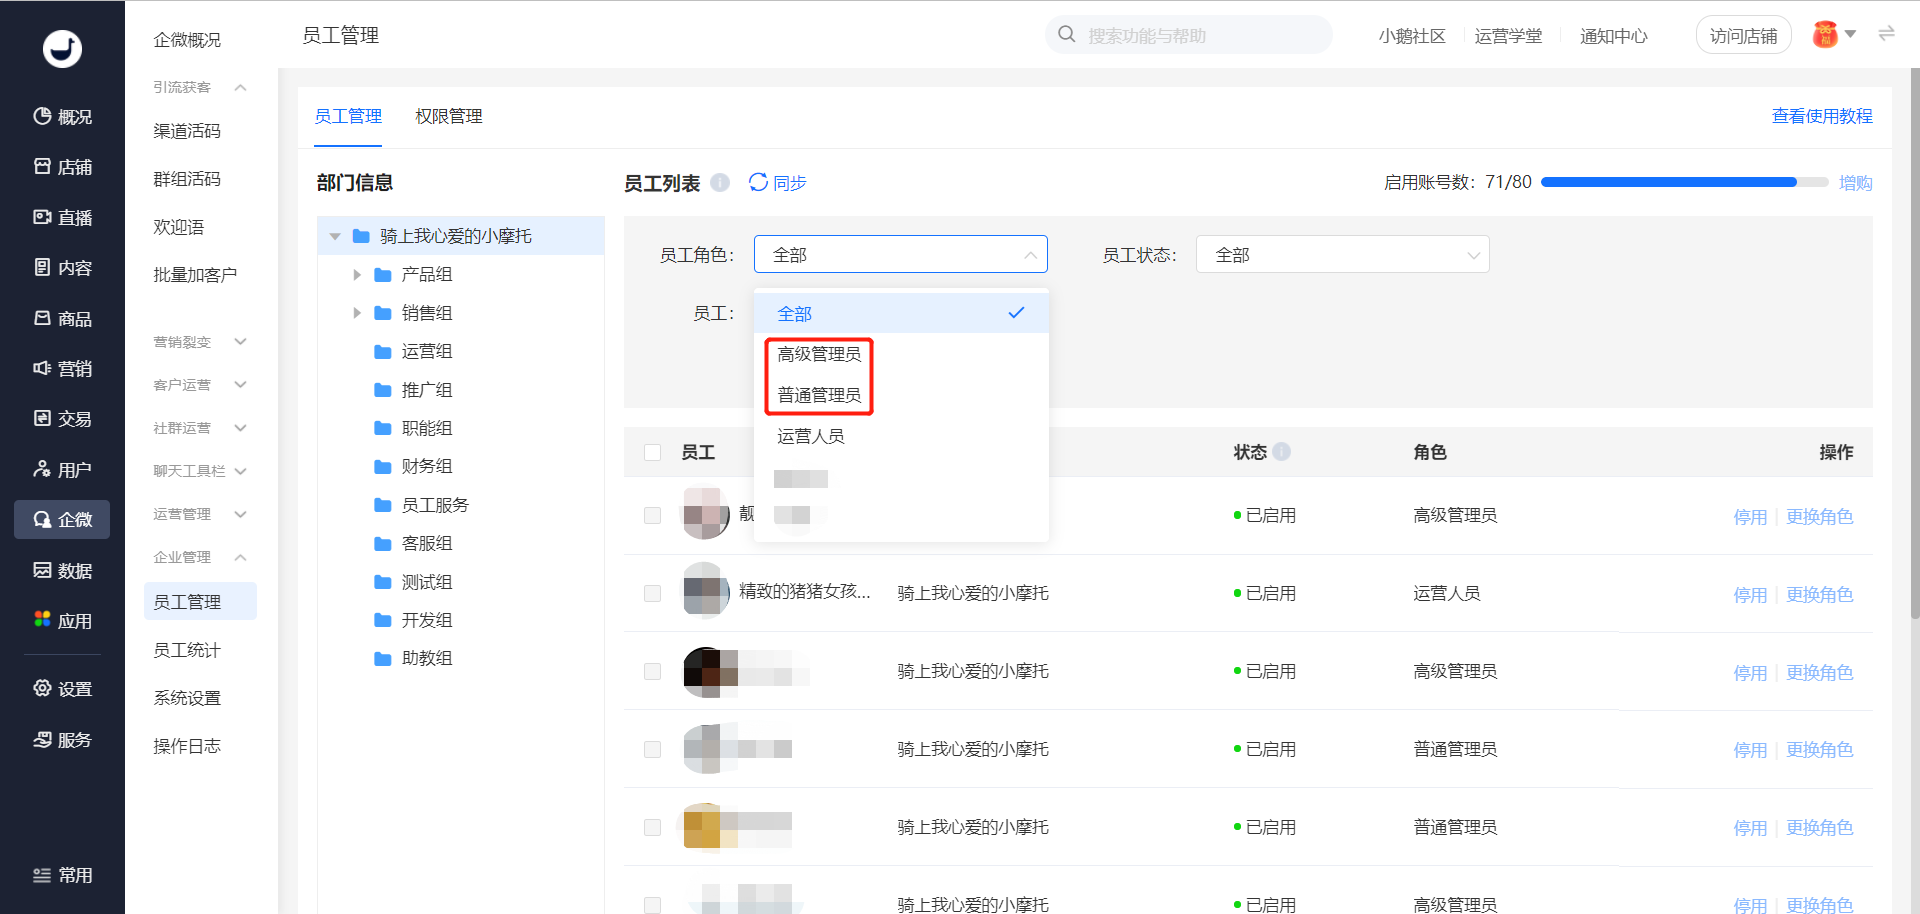Open the 应用 apps section
This screenshot has width=1920, height=914.
[x=62, y=621]
